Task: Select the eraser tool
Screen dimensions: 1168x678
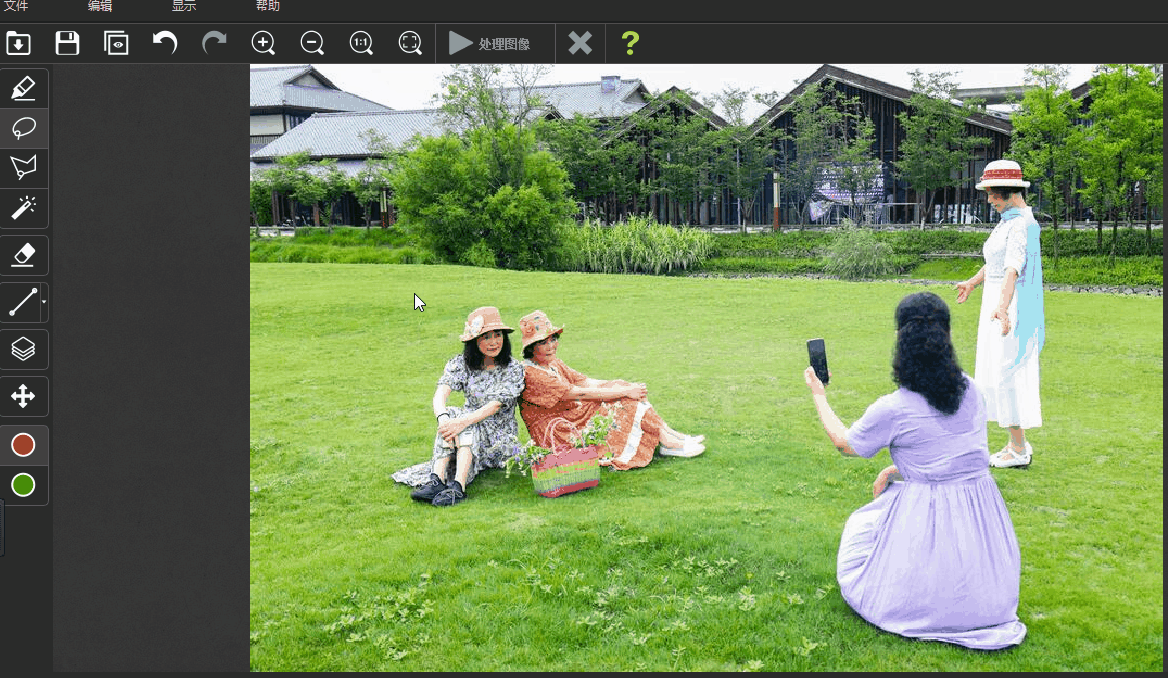Action: pyautogui.click(x=24, y=255)
